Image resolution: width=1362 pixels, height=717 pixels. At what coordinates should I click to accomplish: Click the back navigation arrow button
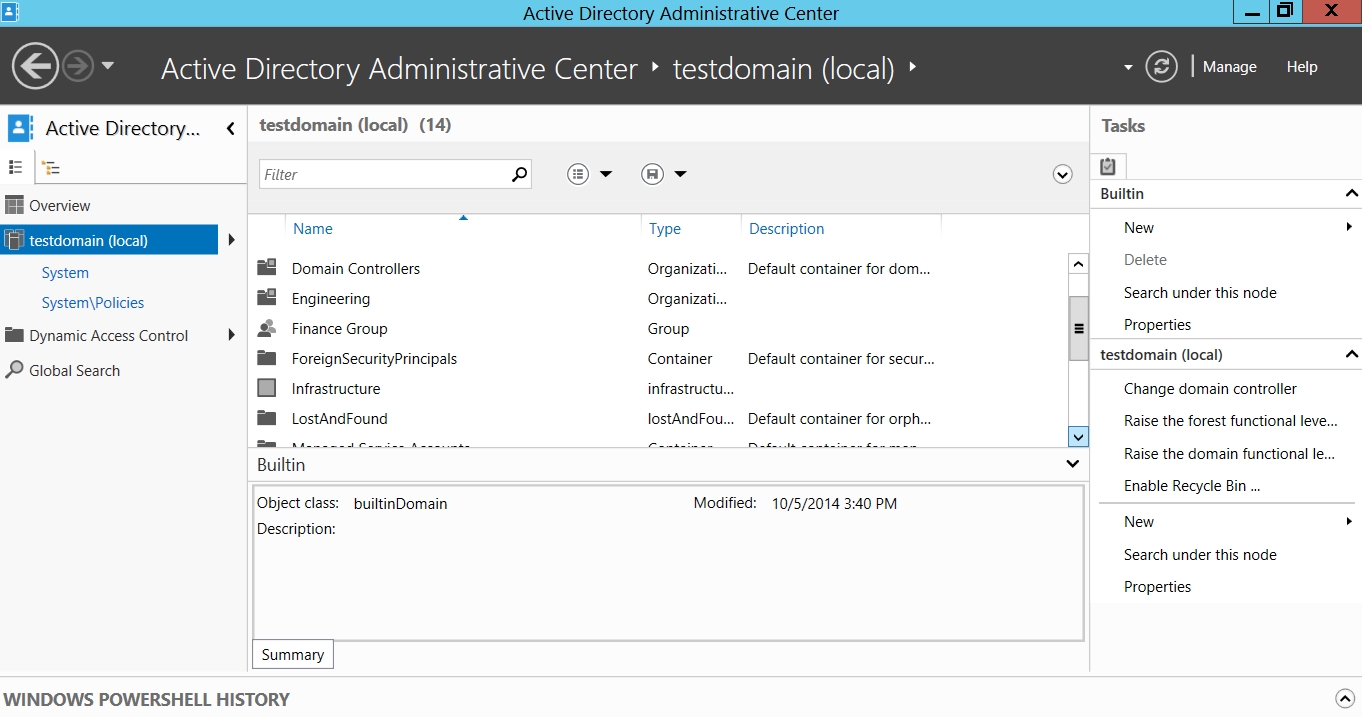pos(35,67)
